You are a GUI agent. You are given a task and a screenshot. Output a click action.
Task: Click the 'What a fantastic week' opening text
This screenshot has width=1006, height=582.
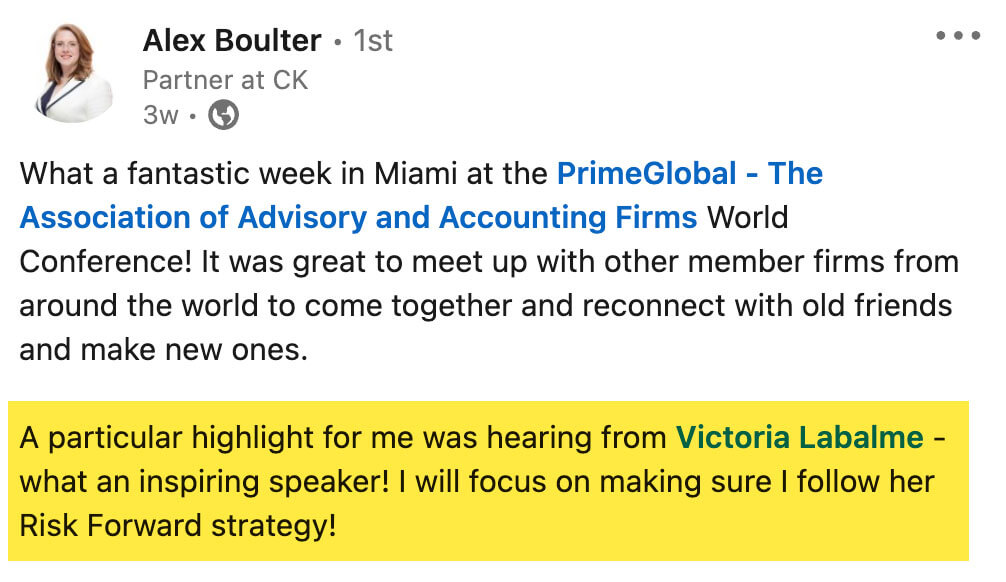coord(170,174)
